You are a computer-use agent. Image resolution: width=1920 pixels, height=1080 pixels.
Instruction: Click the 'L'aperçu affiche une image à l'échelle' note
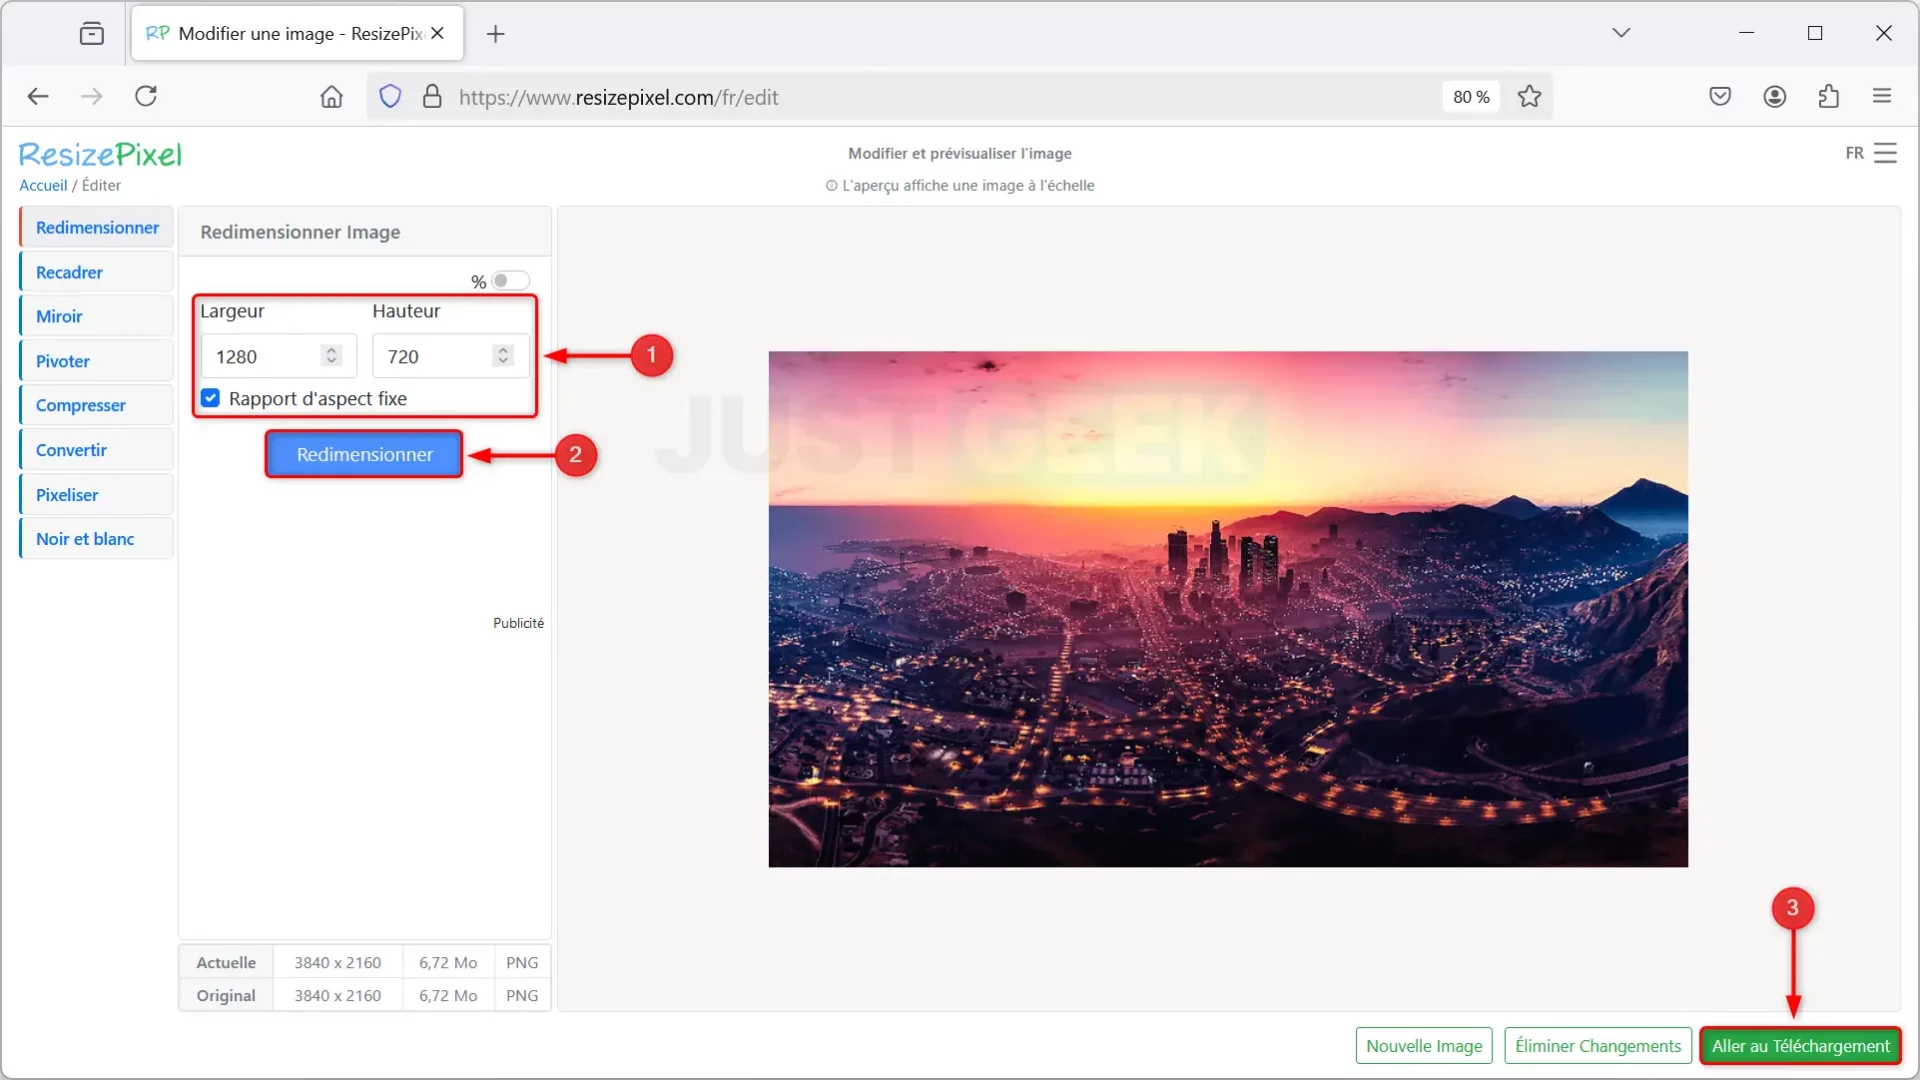tap(960, 185)
